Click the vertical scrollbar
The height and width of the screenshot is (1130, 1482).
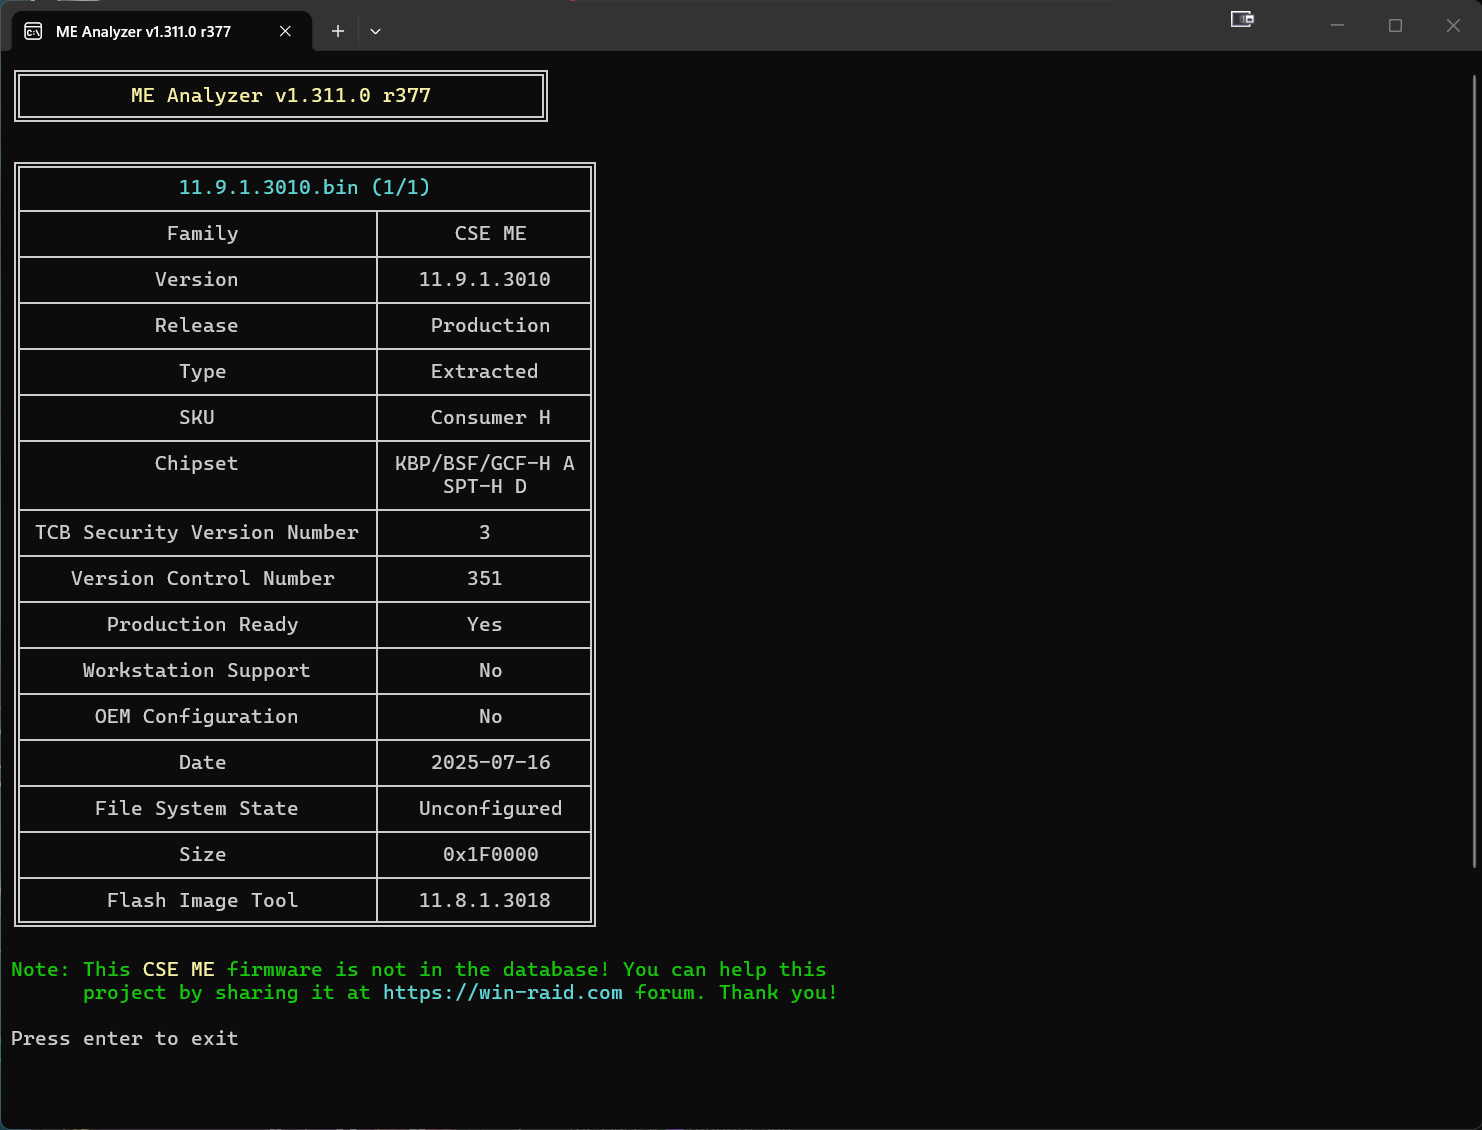click(1476, 470)
